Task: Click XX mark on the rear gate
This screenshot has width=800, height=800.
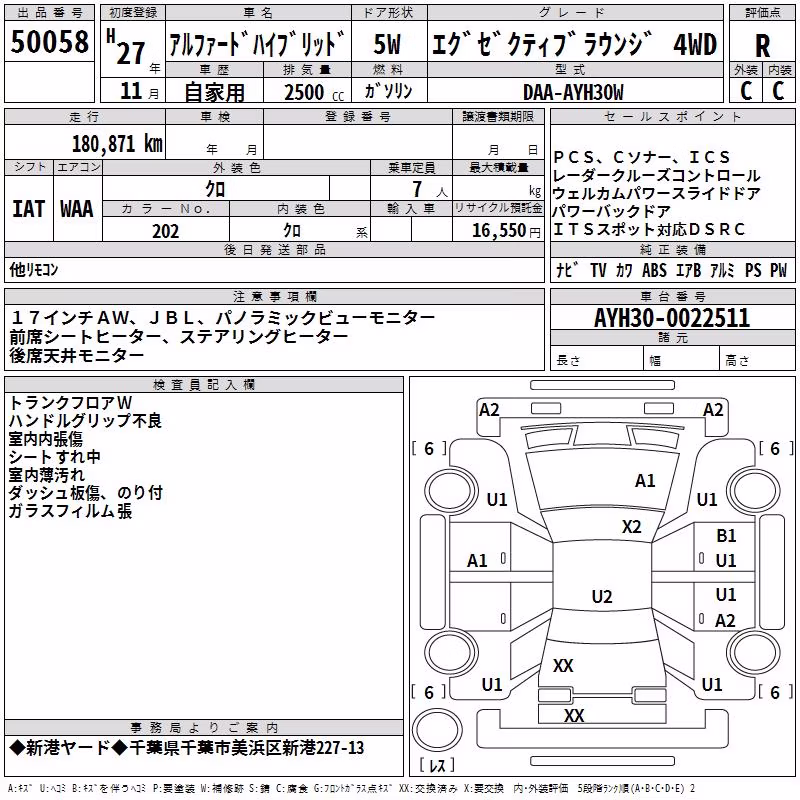Action: coord(563,665)
